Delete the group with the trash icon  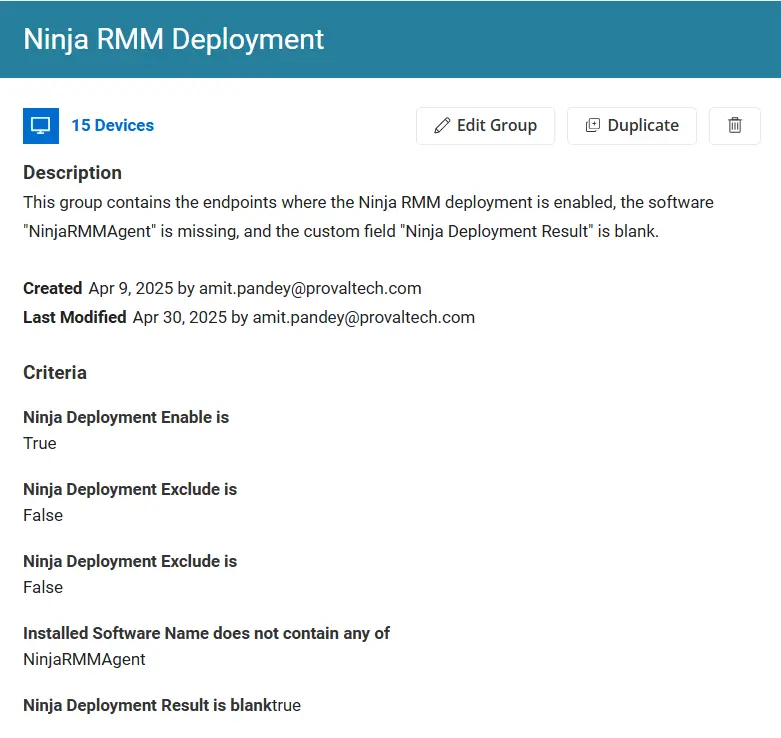click(x=735, y=126)
